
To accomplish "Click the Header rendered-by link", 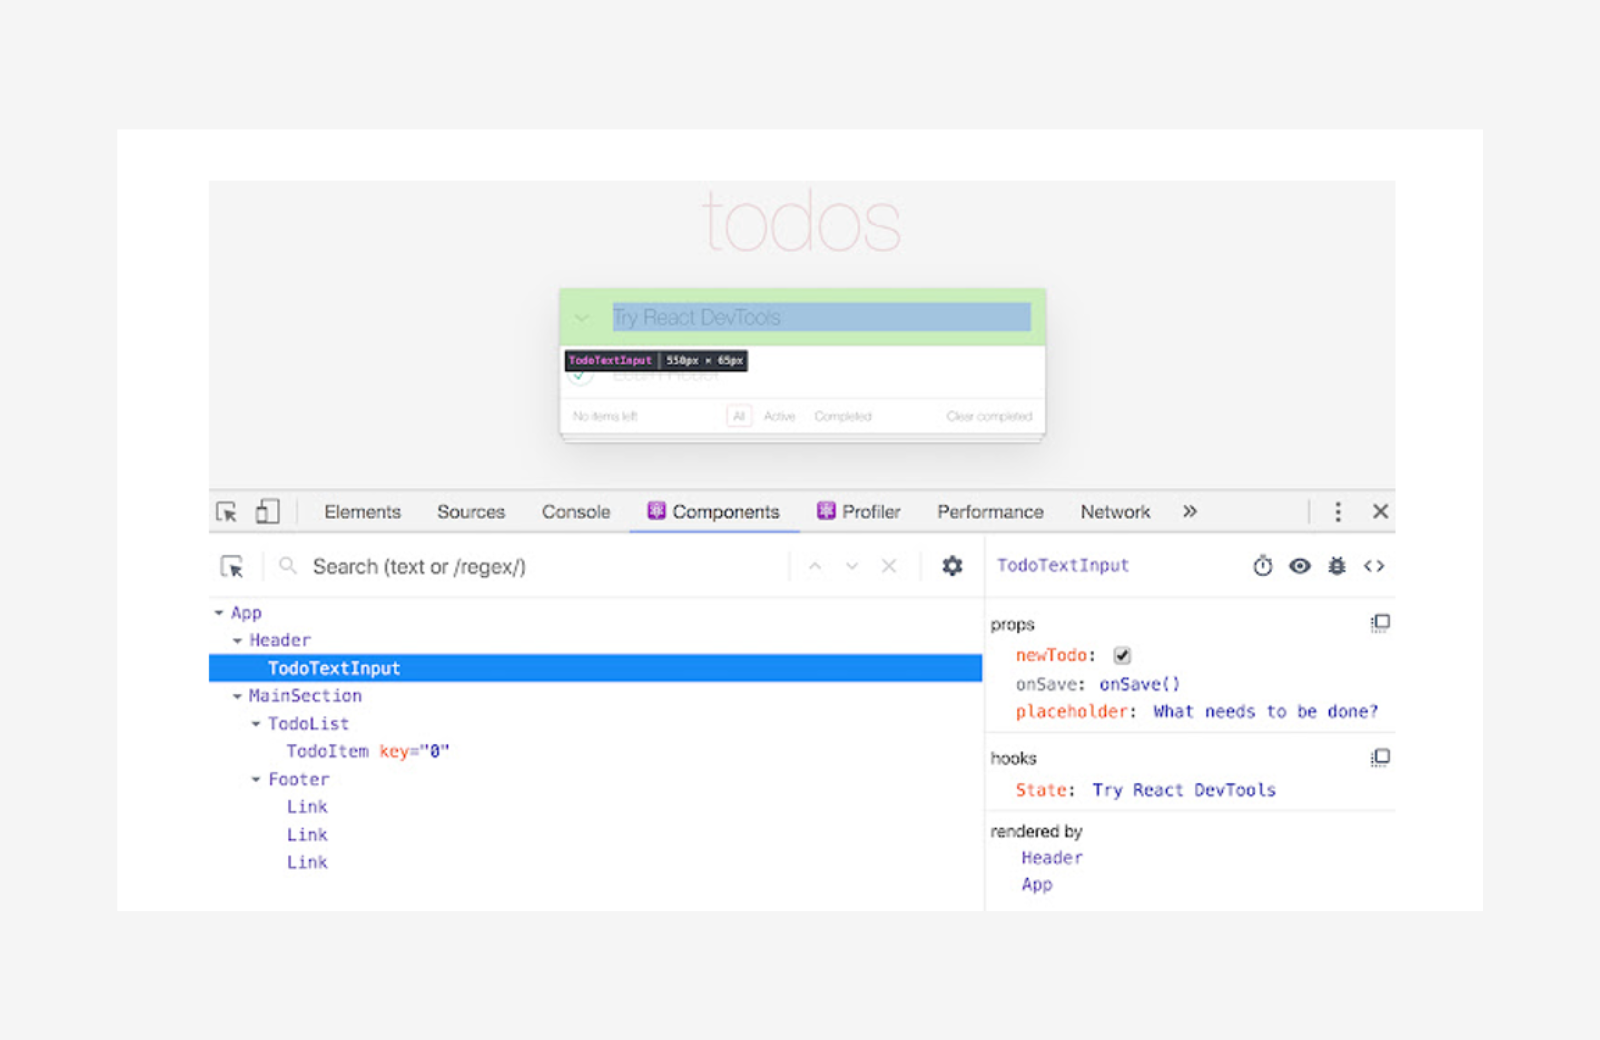I will [1051, 857].
